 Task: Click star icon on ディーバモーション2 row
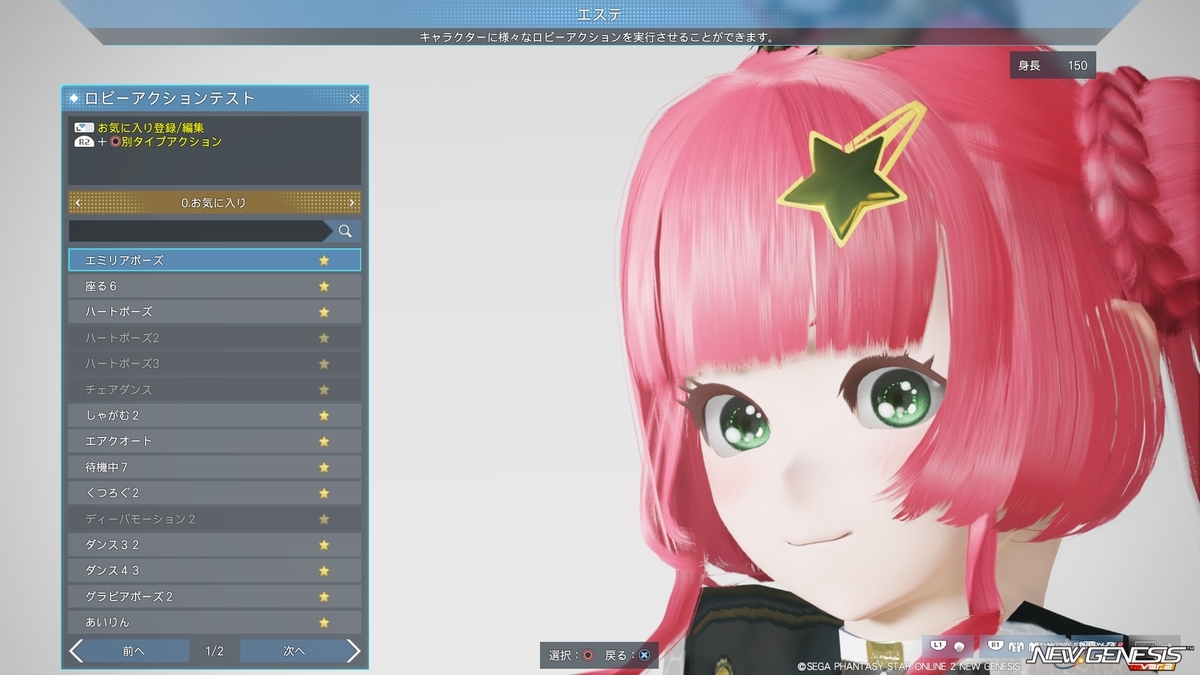point(324,519)
